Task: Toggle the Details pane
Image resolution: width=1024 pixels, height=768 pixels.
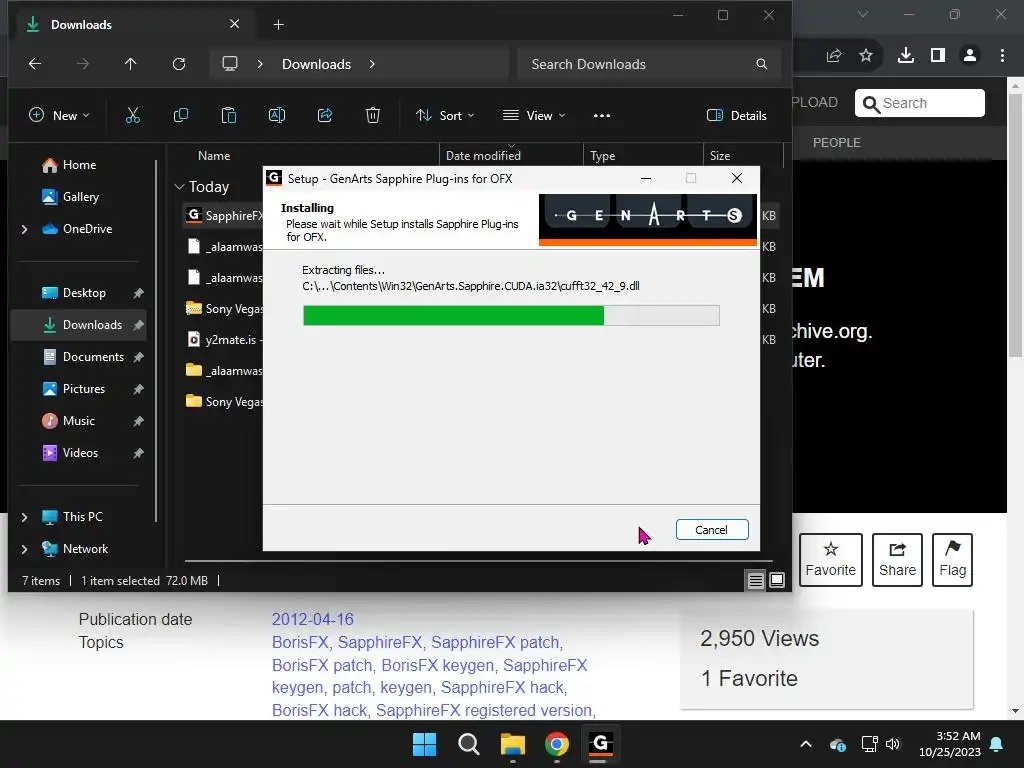Action: pyautogui.click(x=737, y=116)
